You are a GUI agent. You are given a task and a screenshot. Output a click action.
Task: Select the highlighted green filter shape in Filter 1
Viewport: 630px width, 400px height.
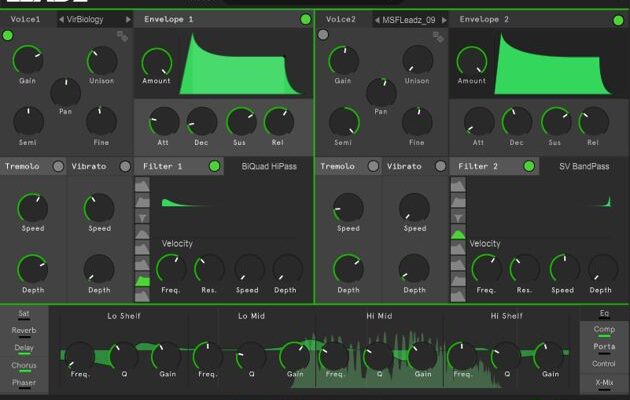coord(142,282)
